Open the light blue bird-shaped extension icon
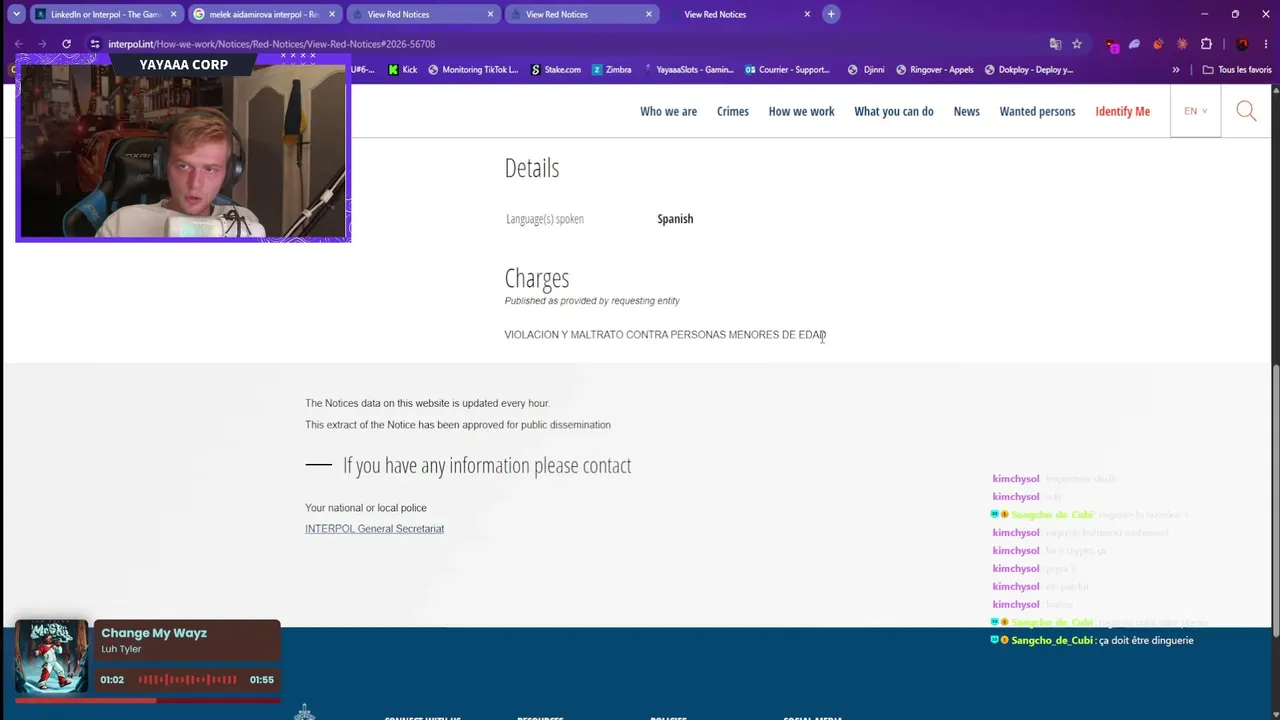1280x720 pixels. click(x=1135, y=44)
